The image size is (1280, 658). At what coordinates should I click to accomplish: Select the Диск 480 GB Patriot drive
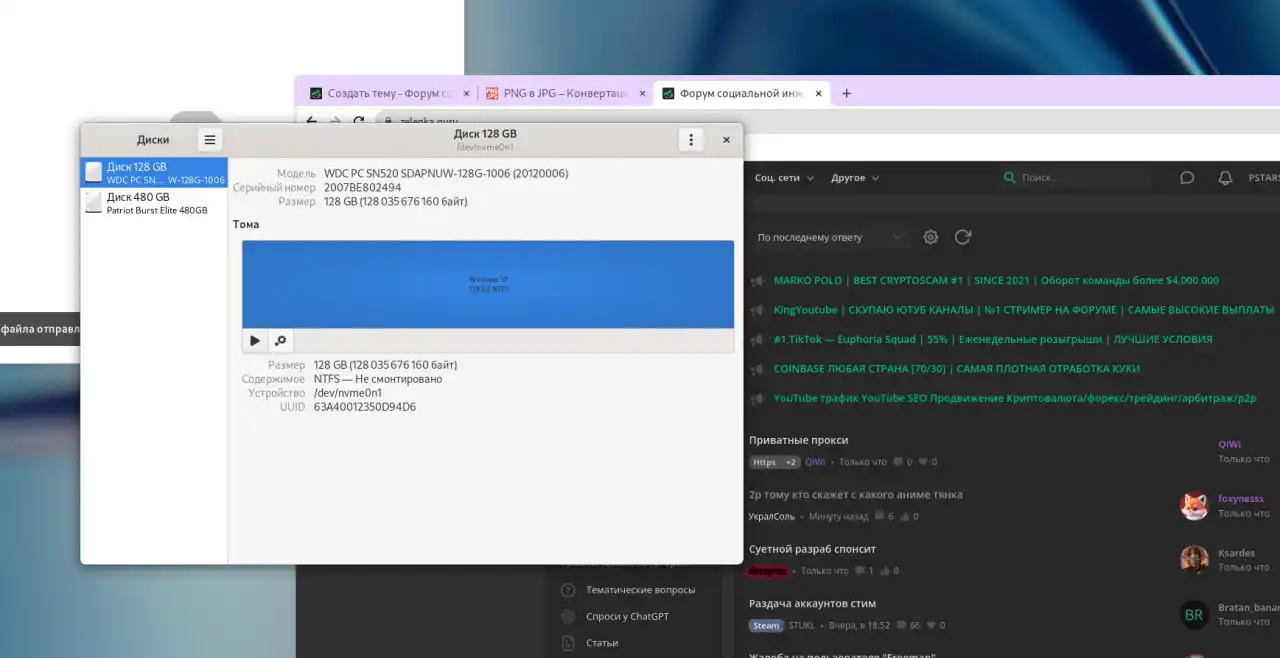pos(154,203)
